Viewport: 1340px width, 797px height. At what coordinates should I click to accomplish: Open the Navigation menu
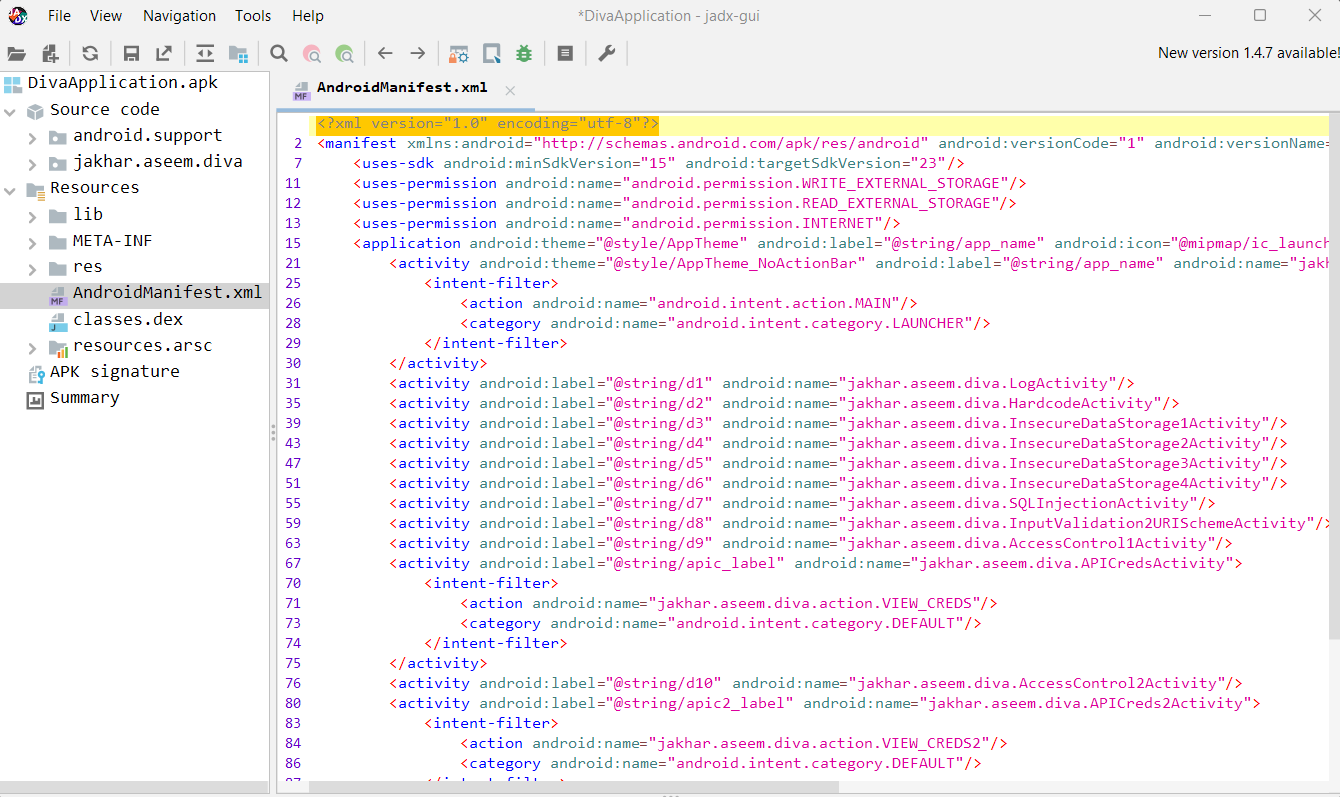coord(179,15)
